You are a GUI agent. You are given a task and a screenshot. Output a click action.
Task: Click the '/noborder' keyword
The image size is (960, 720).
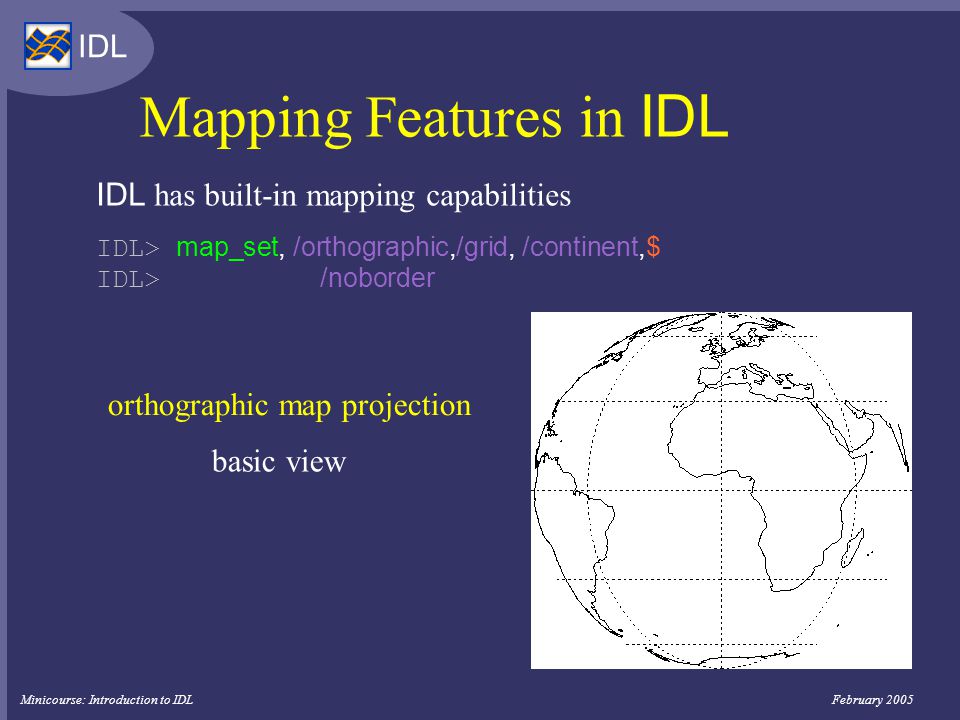pos(377,278)
